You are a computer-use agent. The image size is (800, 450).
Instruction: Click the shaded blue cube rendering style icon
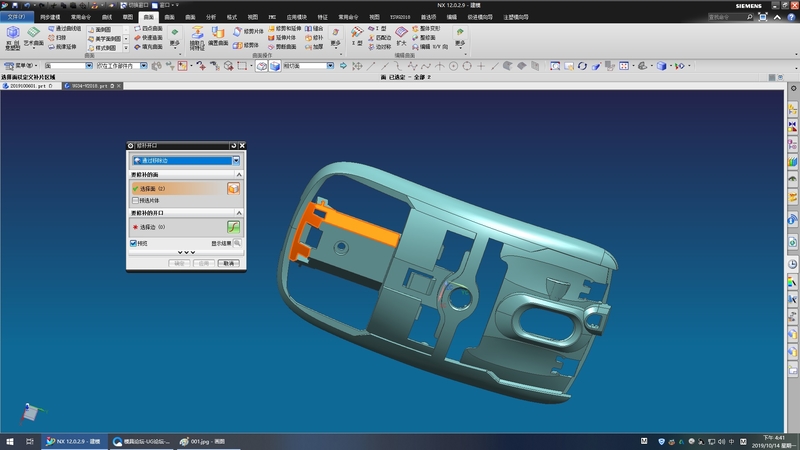[x=662, y=66]
